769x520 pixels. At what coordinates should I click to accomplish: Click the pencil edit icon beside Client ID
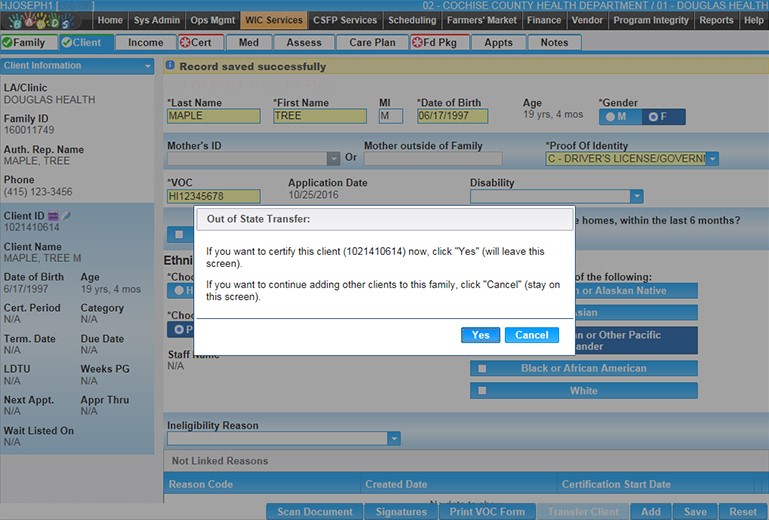[67, 216]
